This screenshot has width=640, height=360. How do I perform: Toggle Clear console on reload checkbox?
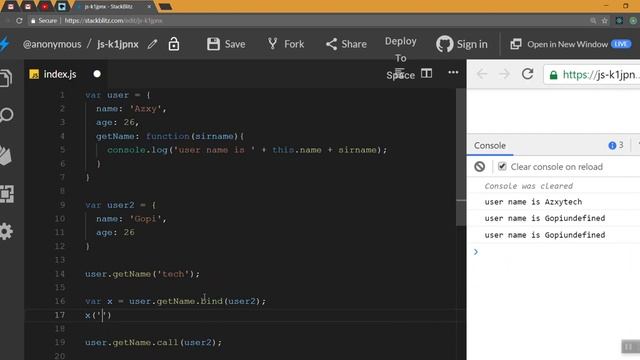[x=502, y=167]
